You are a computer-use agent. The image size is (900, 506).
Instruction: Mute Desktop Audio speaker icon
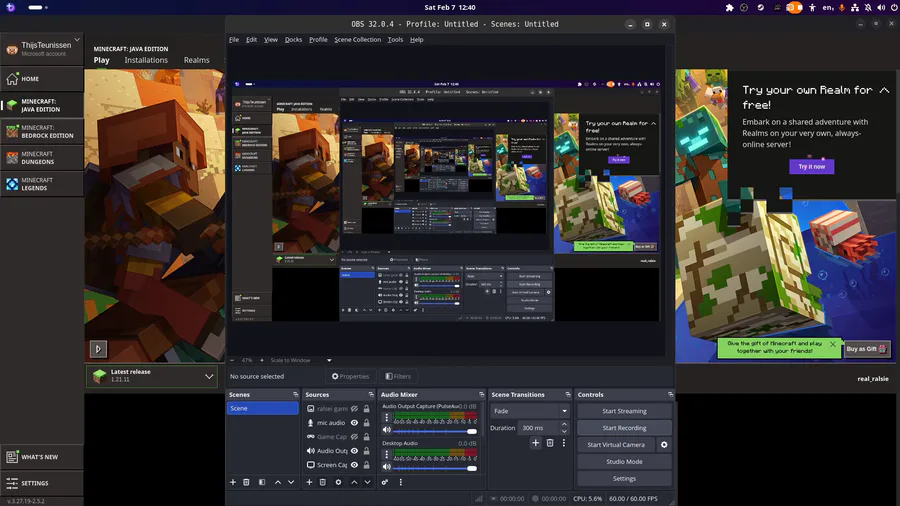coord(387,467)
